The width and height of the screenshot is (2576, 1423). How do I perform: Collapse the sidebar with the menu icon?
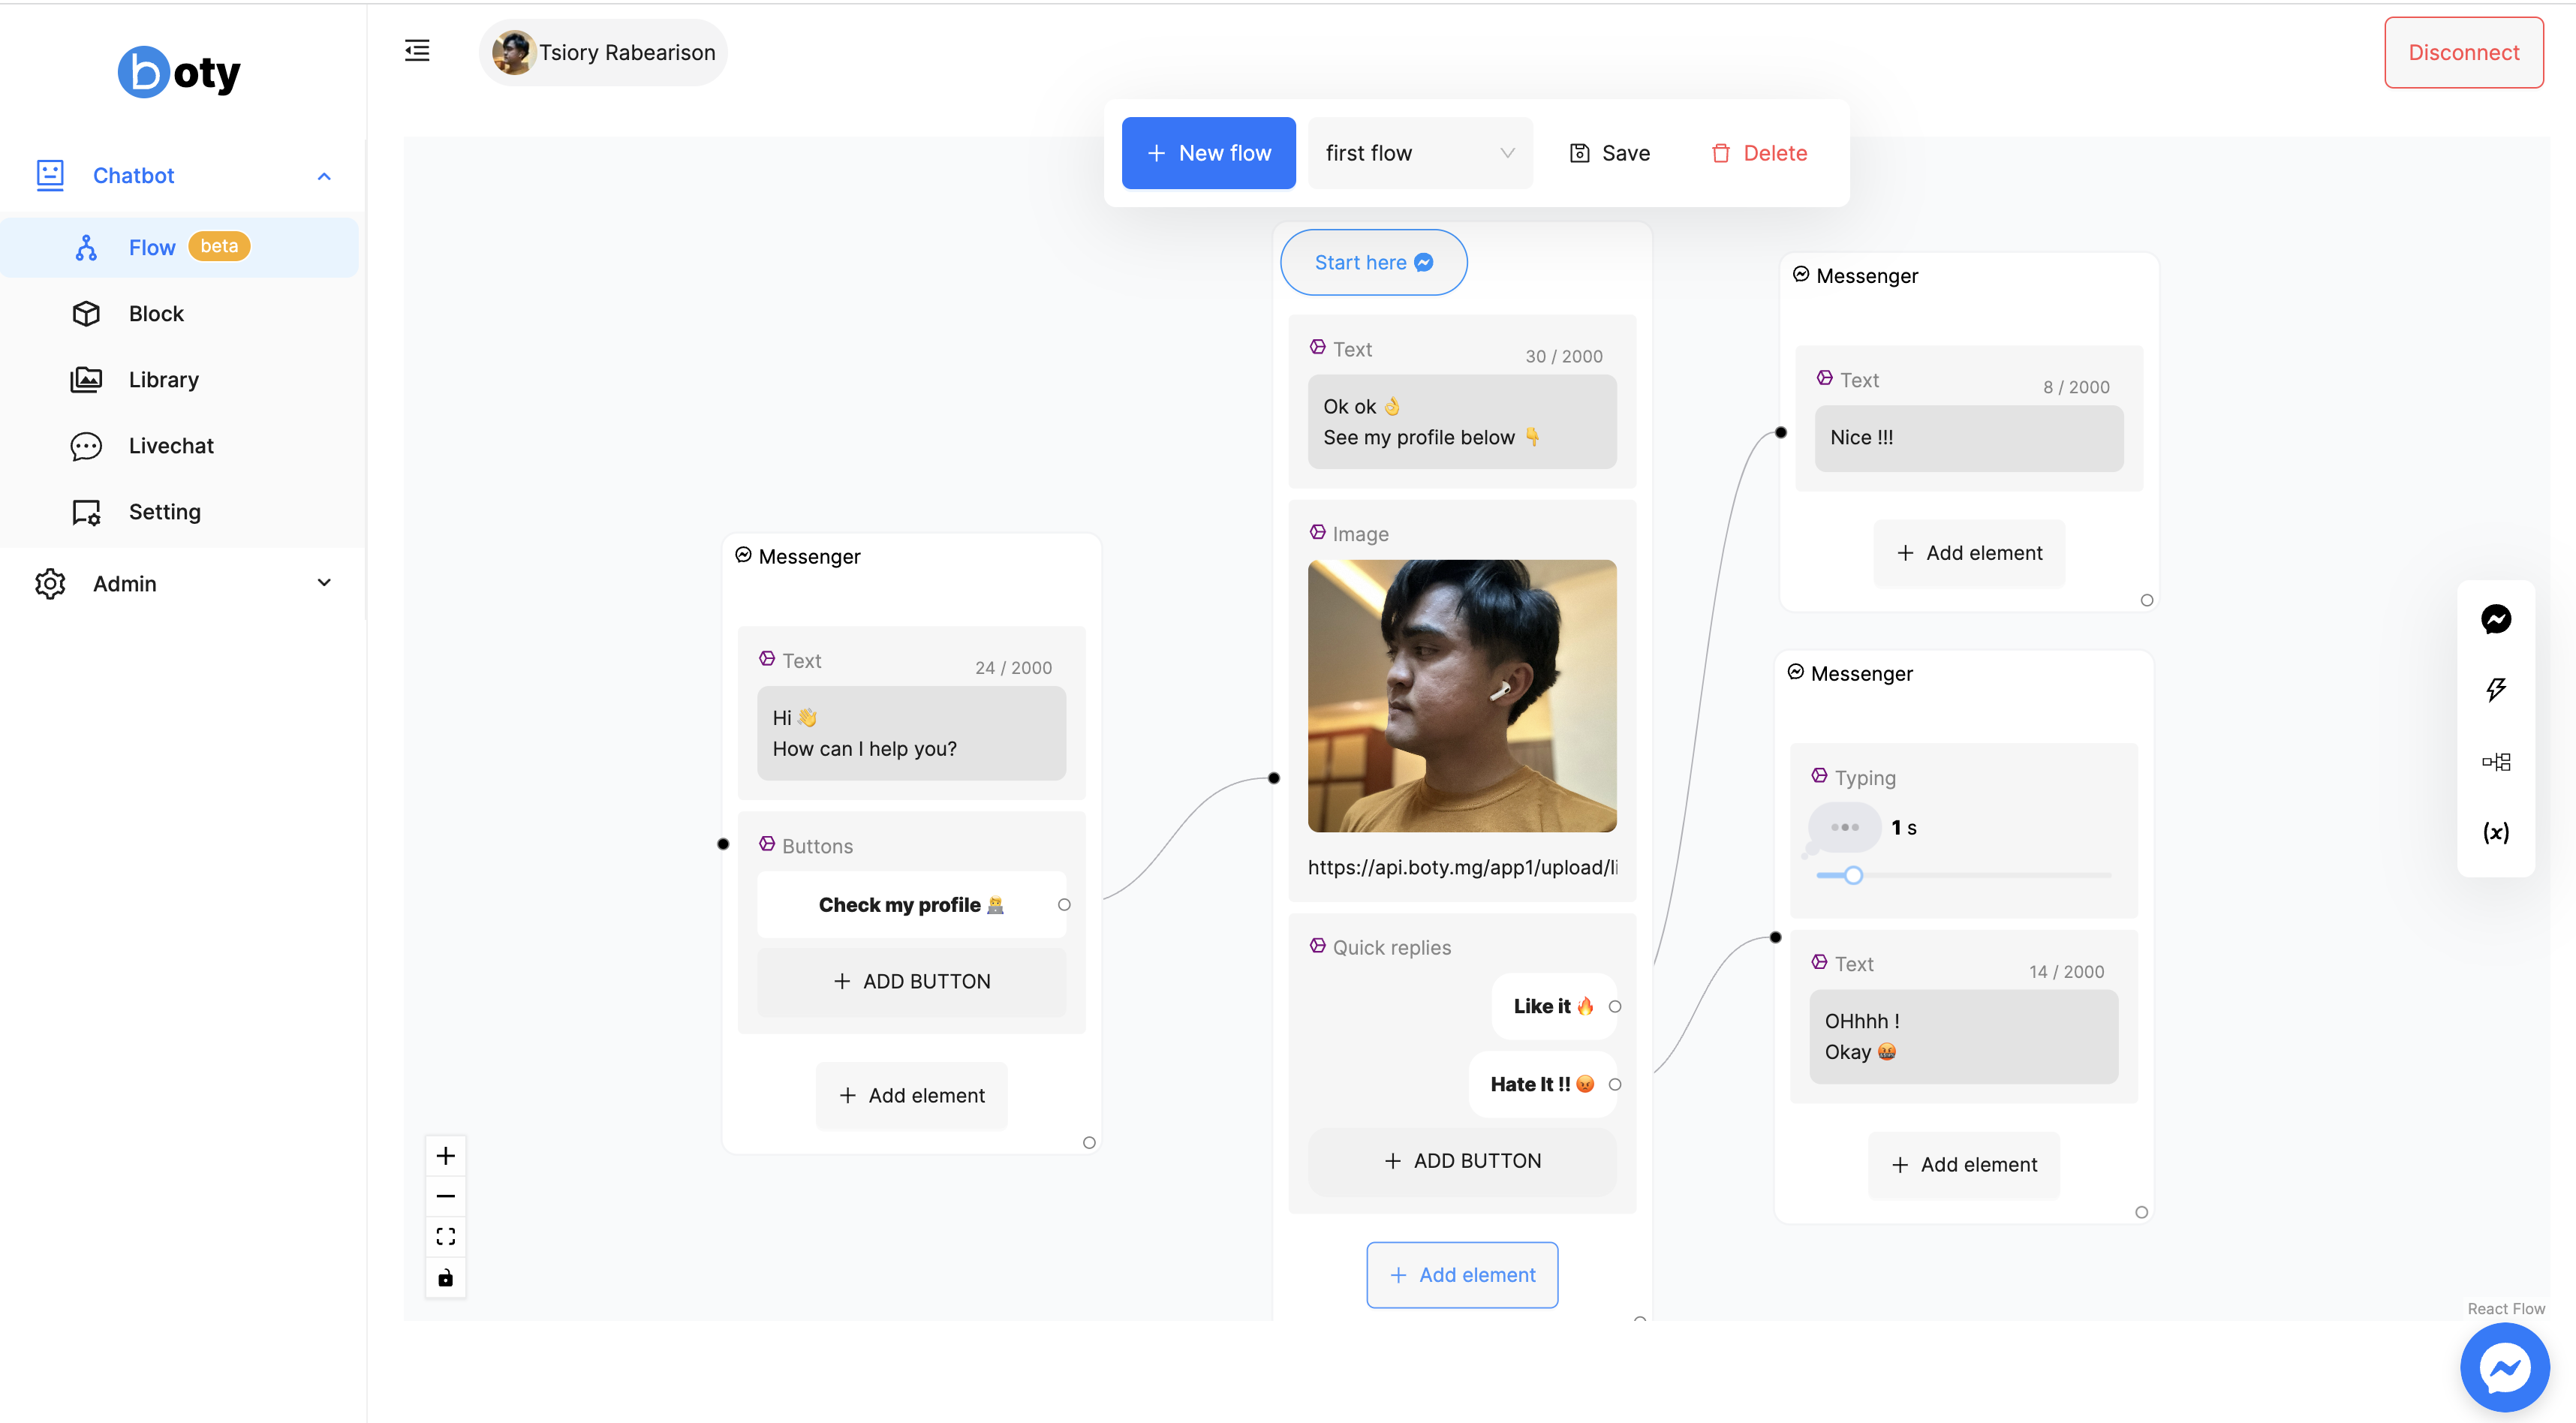coord(417,50)
